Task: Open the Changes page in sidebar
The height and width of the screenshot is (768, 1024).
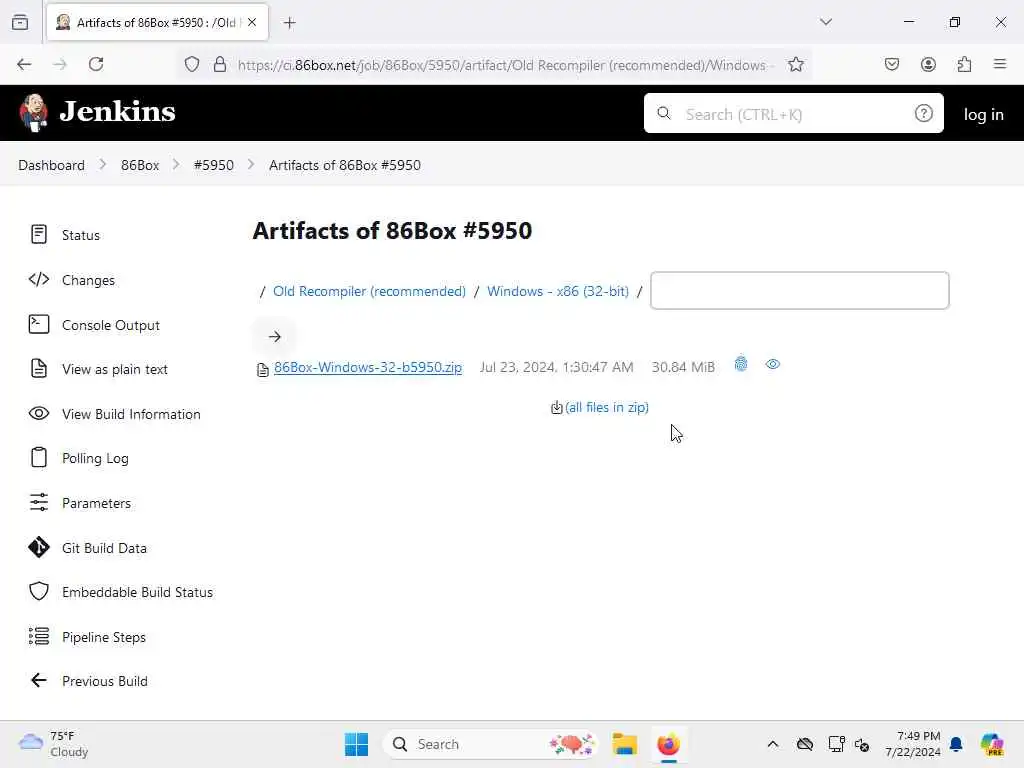Action: 72,280
